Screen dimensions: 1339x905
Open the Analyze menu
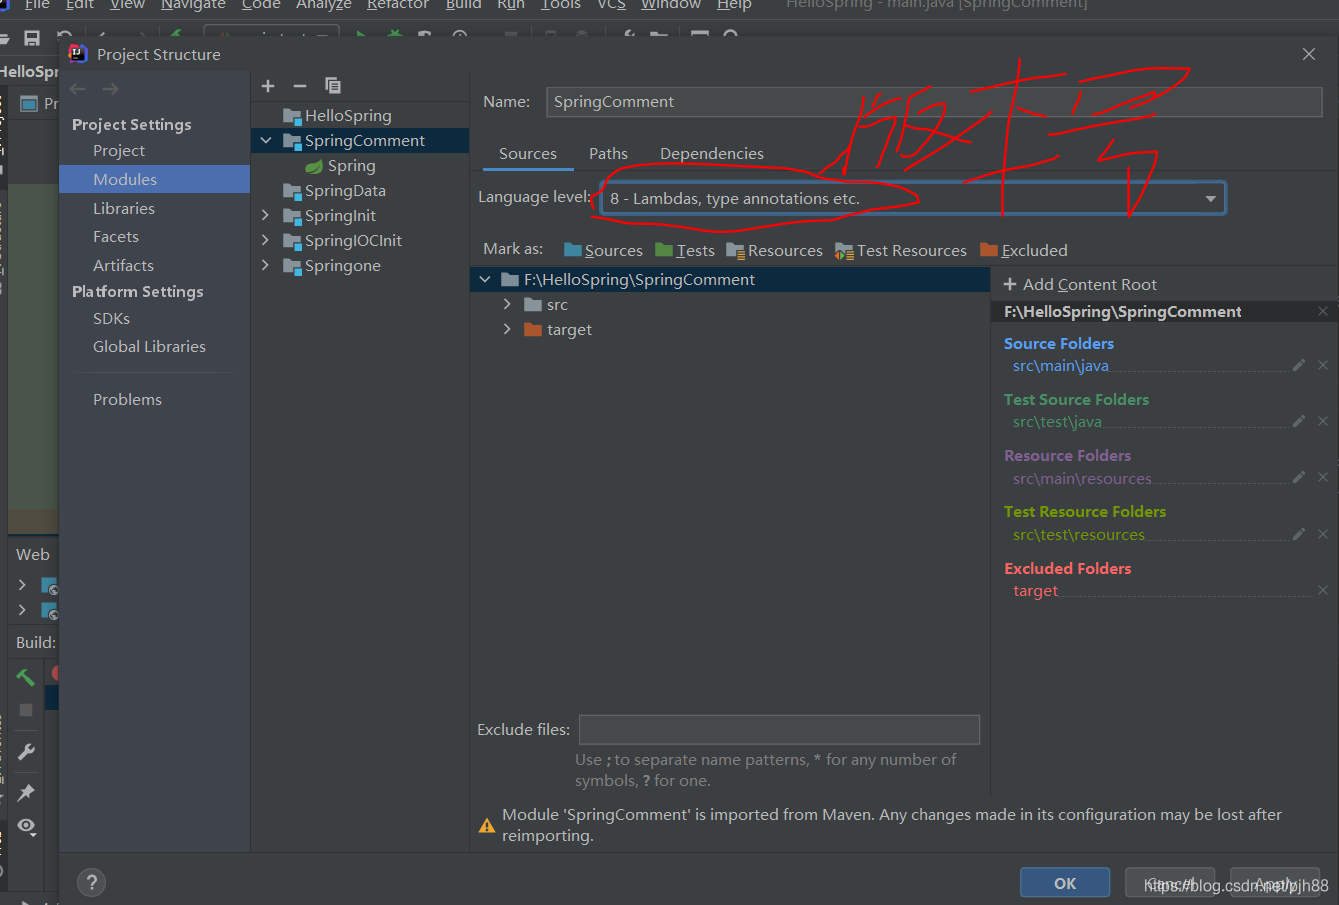(324, 5)
